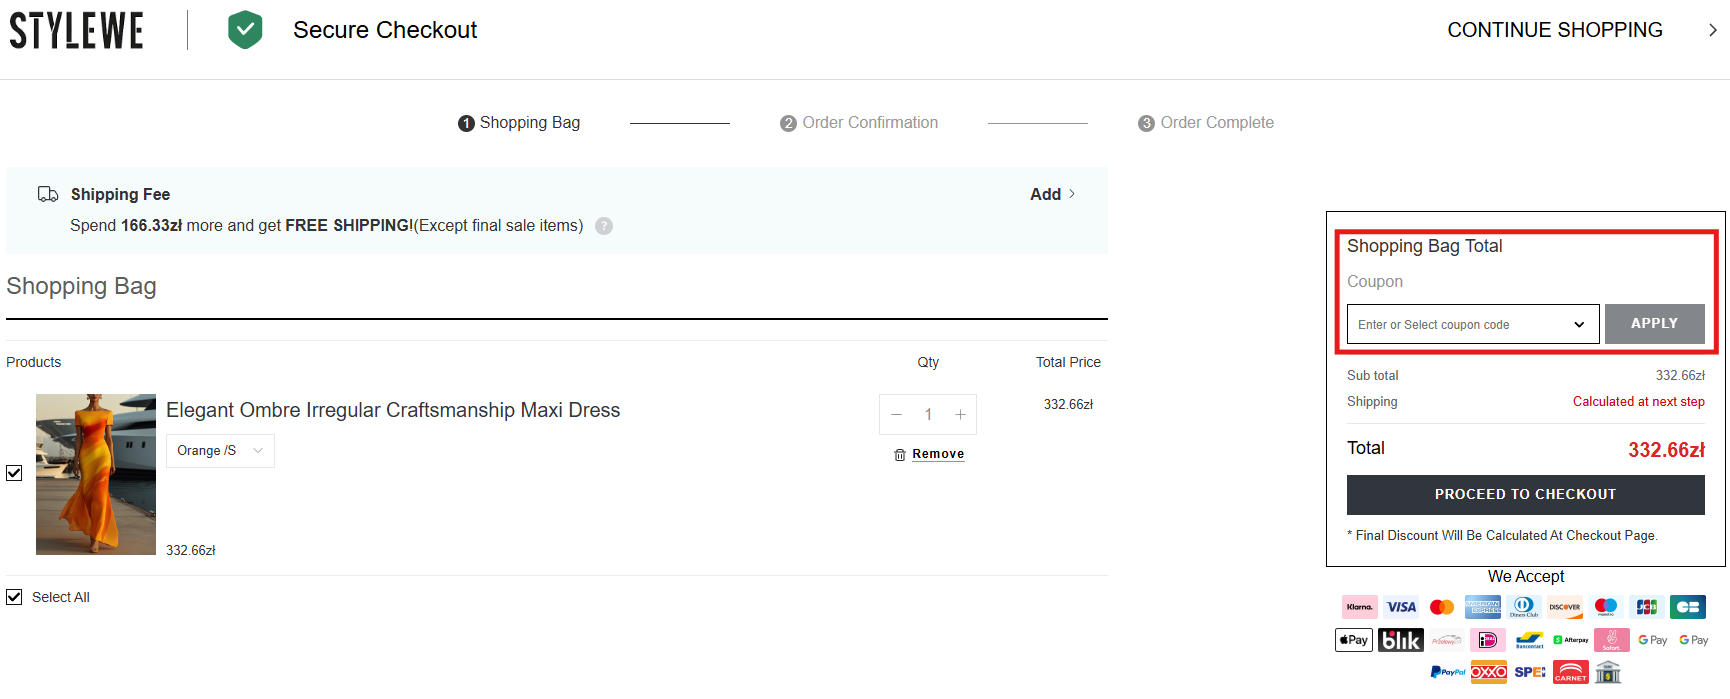
Task: Click the StyleWe logo
Action: (x=76, y=30)
